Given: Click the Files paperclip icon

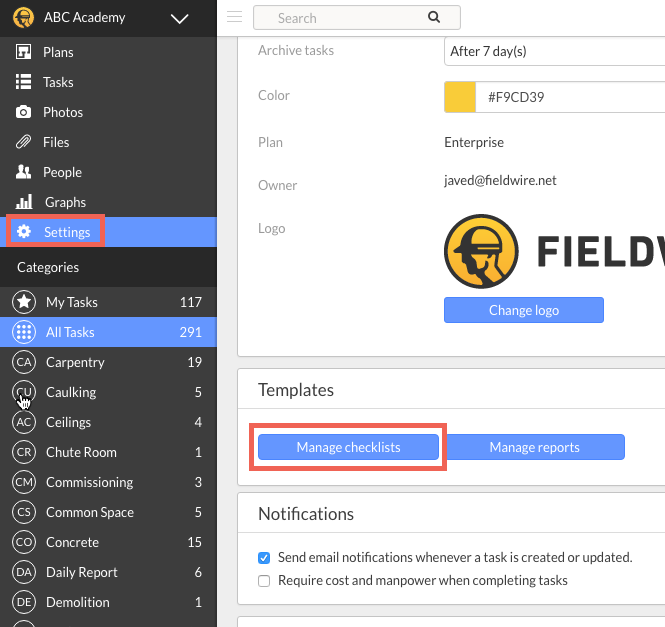Looking at the screenshot, I should (23, 142).
